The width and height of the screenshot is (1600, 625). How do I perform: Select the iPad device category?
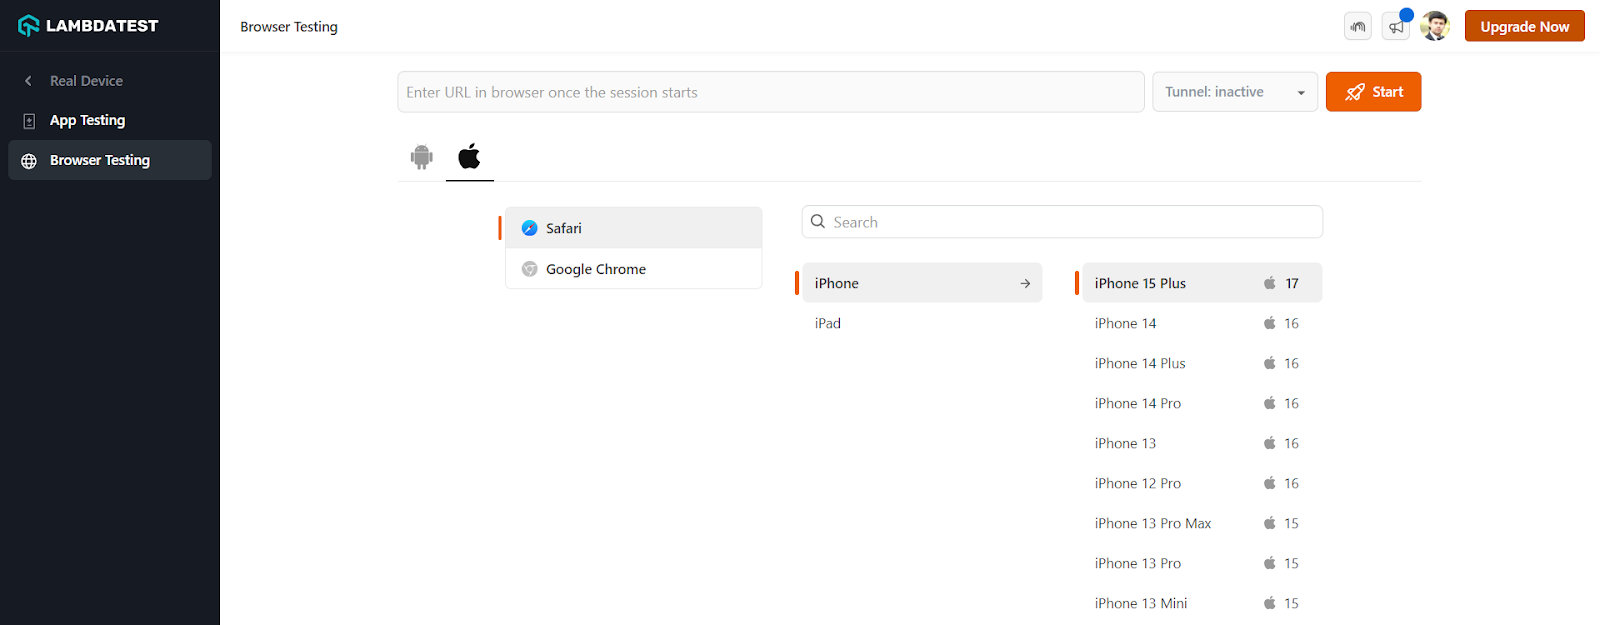pos(828,323)
